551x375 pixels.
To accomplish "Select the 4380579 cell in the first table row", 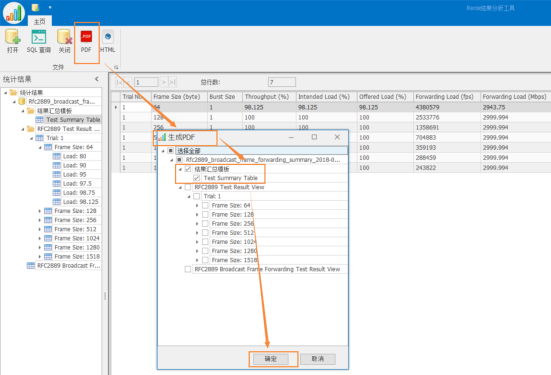I will click(447, 107).
